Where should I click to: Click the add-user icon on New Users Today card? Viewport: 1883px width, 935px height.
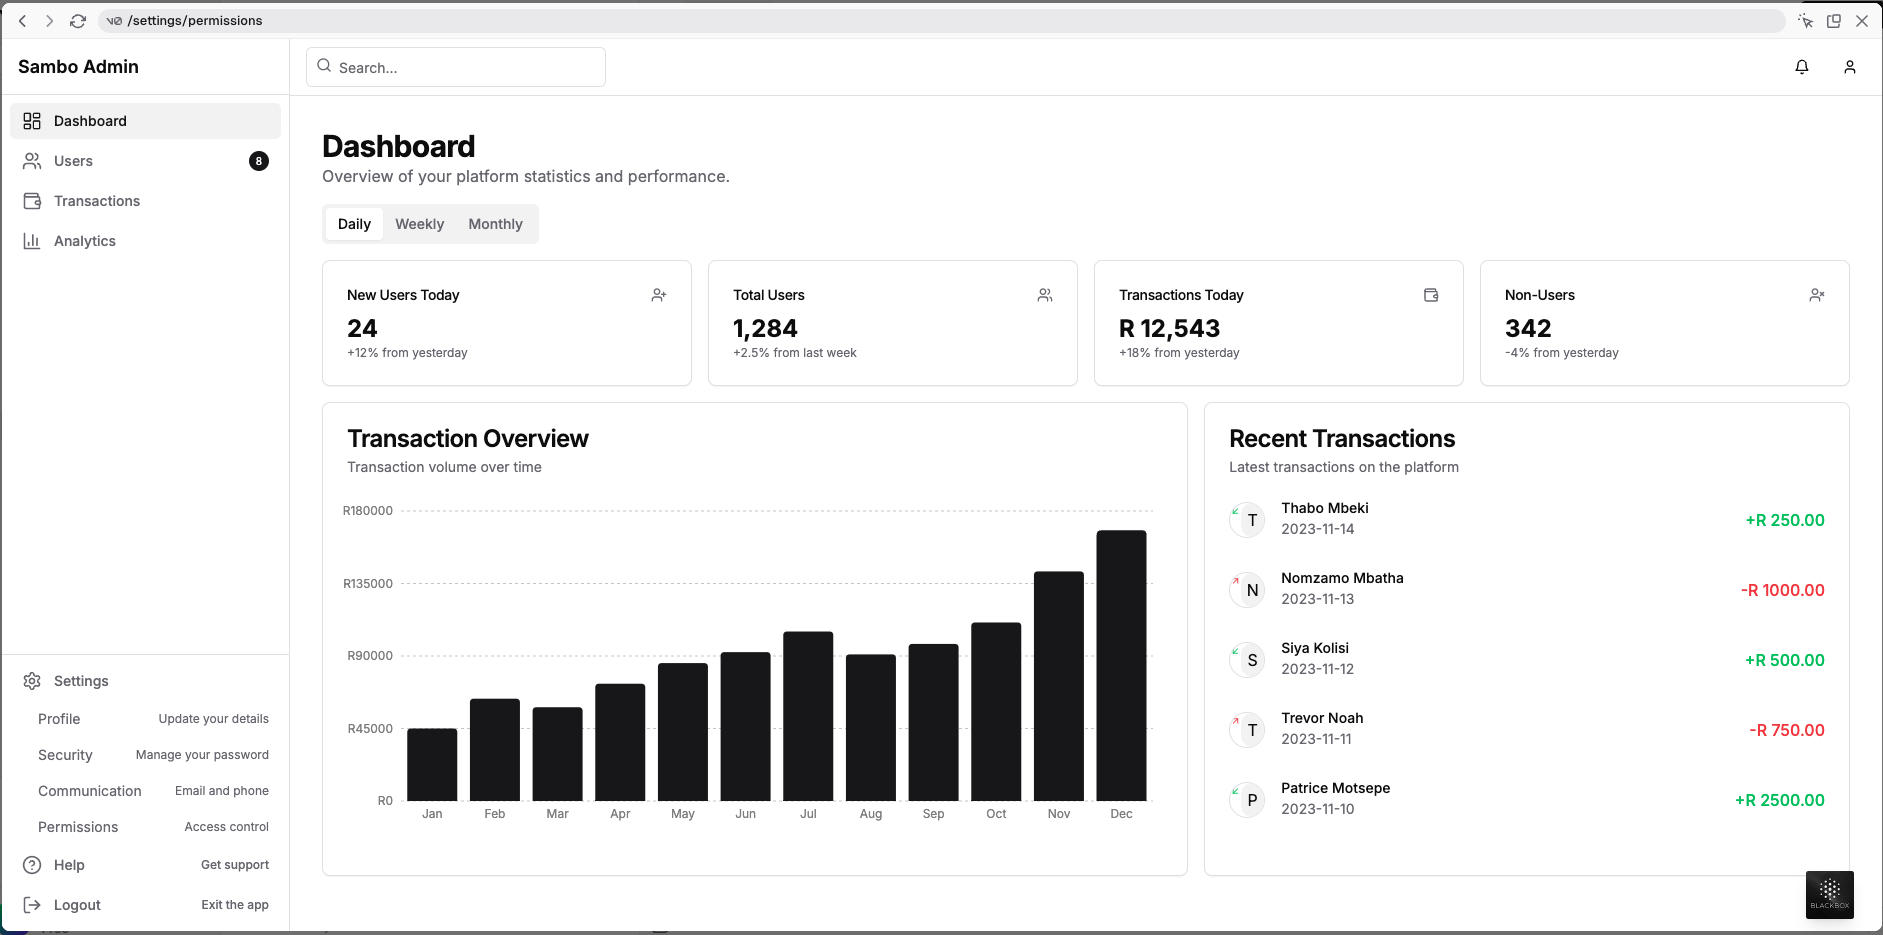659,294
